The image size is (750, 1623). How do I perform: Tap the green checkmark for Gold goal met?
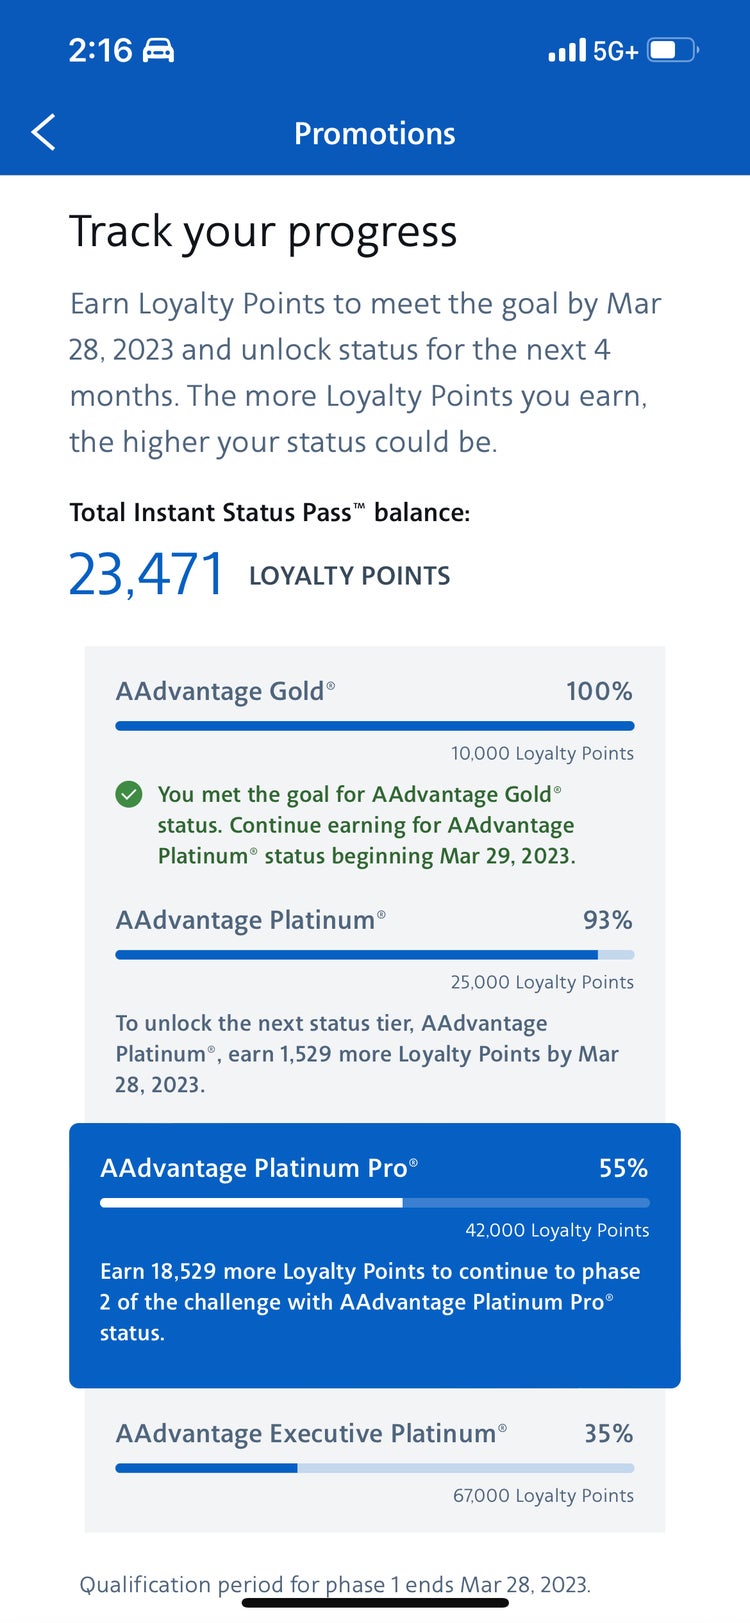(x=129, y=795)
